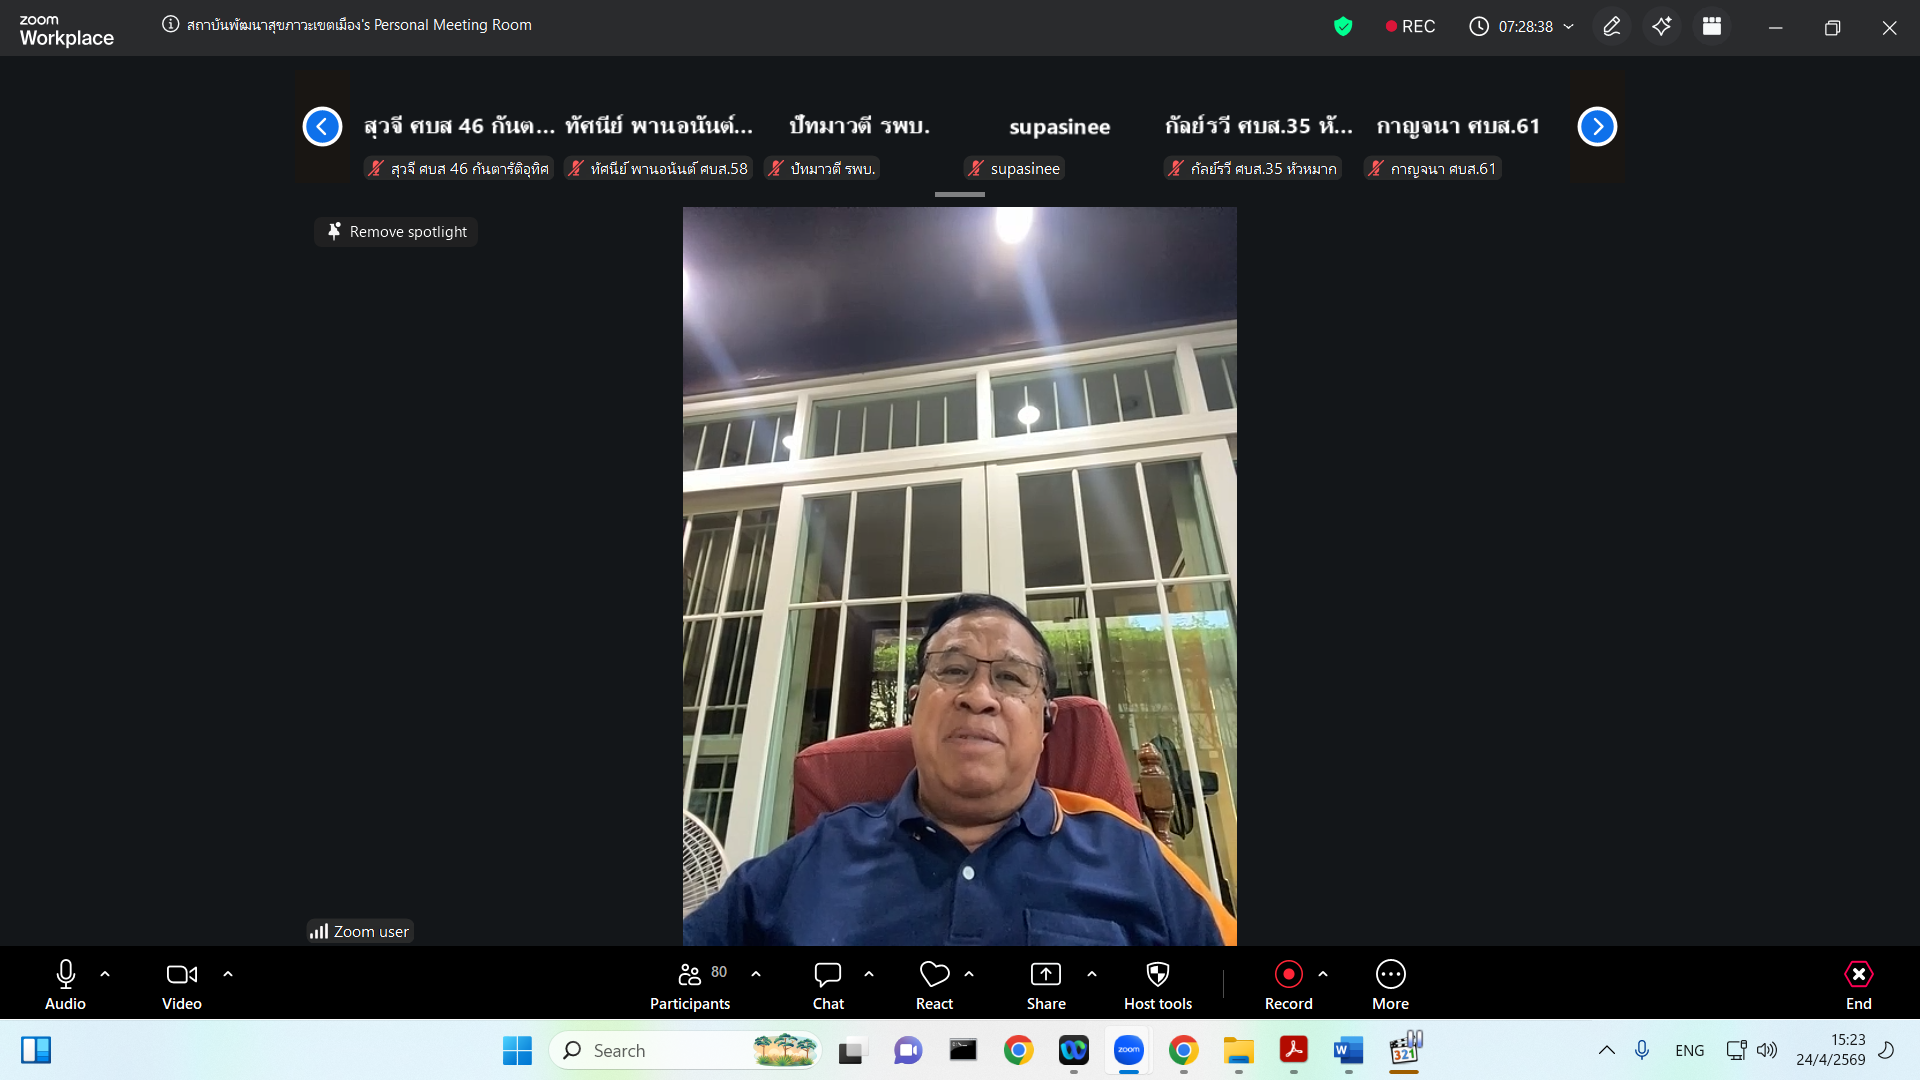The width and height of the screenshot is (1920, 1080).
Task: Toggle microphone mute with Audio button
Action: [66, 985]
